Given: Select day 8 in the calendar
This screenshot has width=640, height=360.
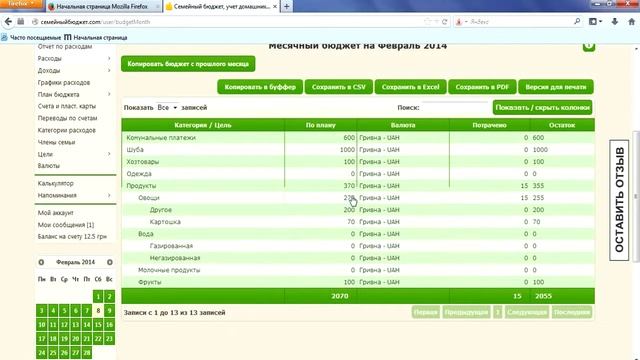Looking at the screenshot, I should (x=98, y=311).
